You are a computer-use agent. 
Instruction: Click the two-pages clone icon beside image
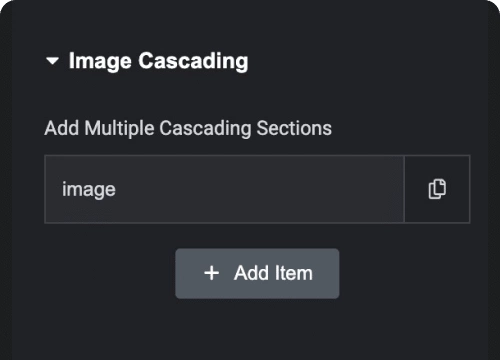tap(437, 189)
